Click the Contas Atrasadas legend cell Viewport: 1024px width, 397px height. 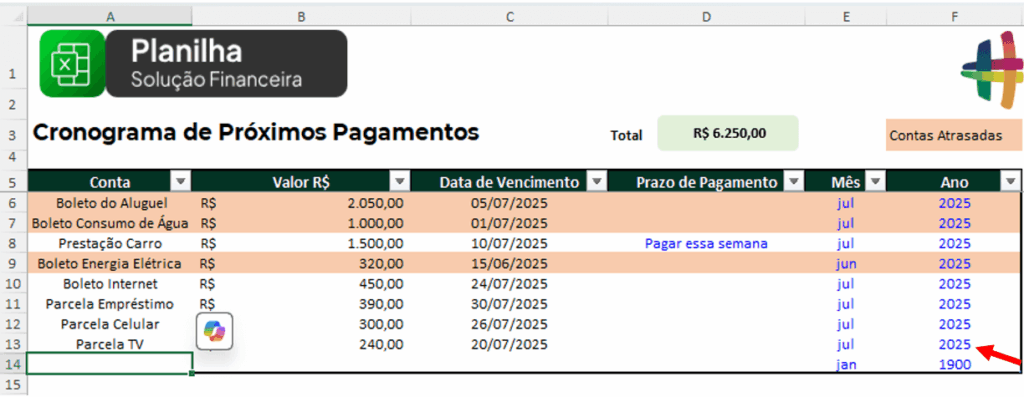(954, 136)
